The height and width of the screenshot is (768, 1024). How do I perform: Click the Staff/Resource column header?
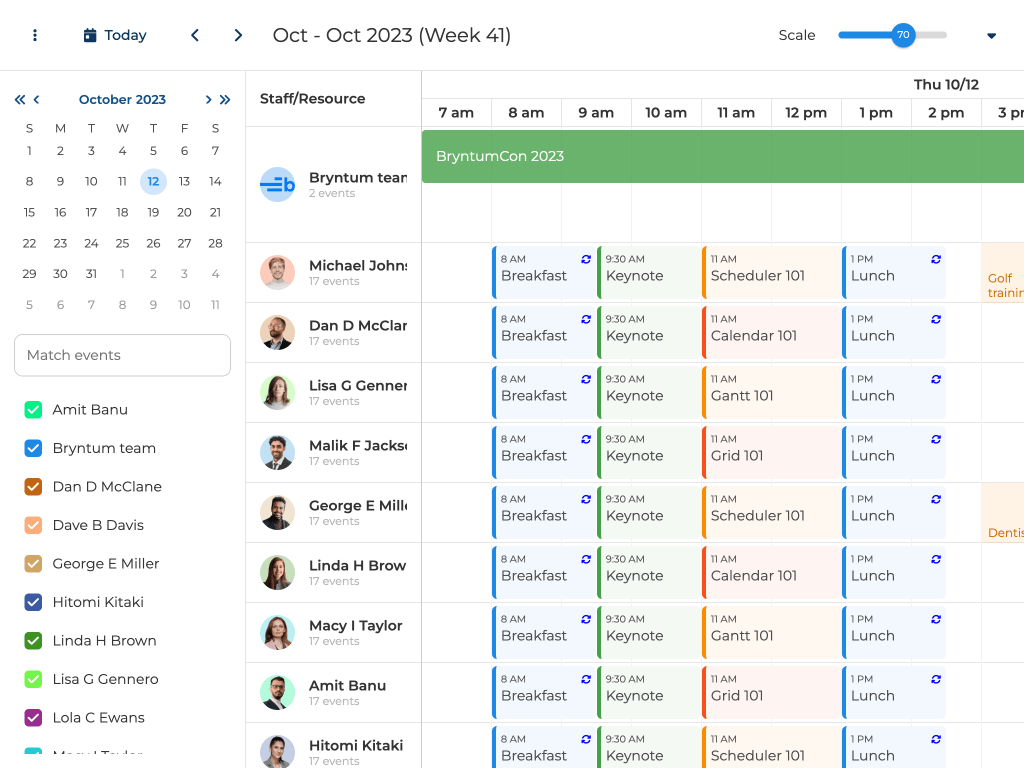(312, 99)
